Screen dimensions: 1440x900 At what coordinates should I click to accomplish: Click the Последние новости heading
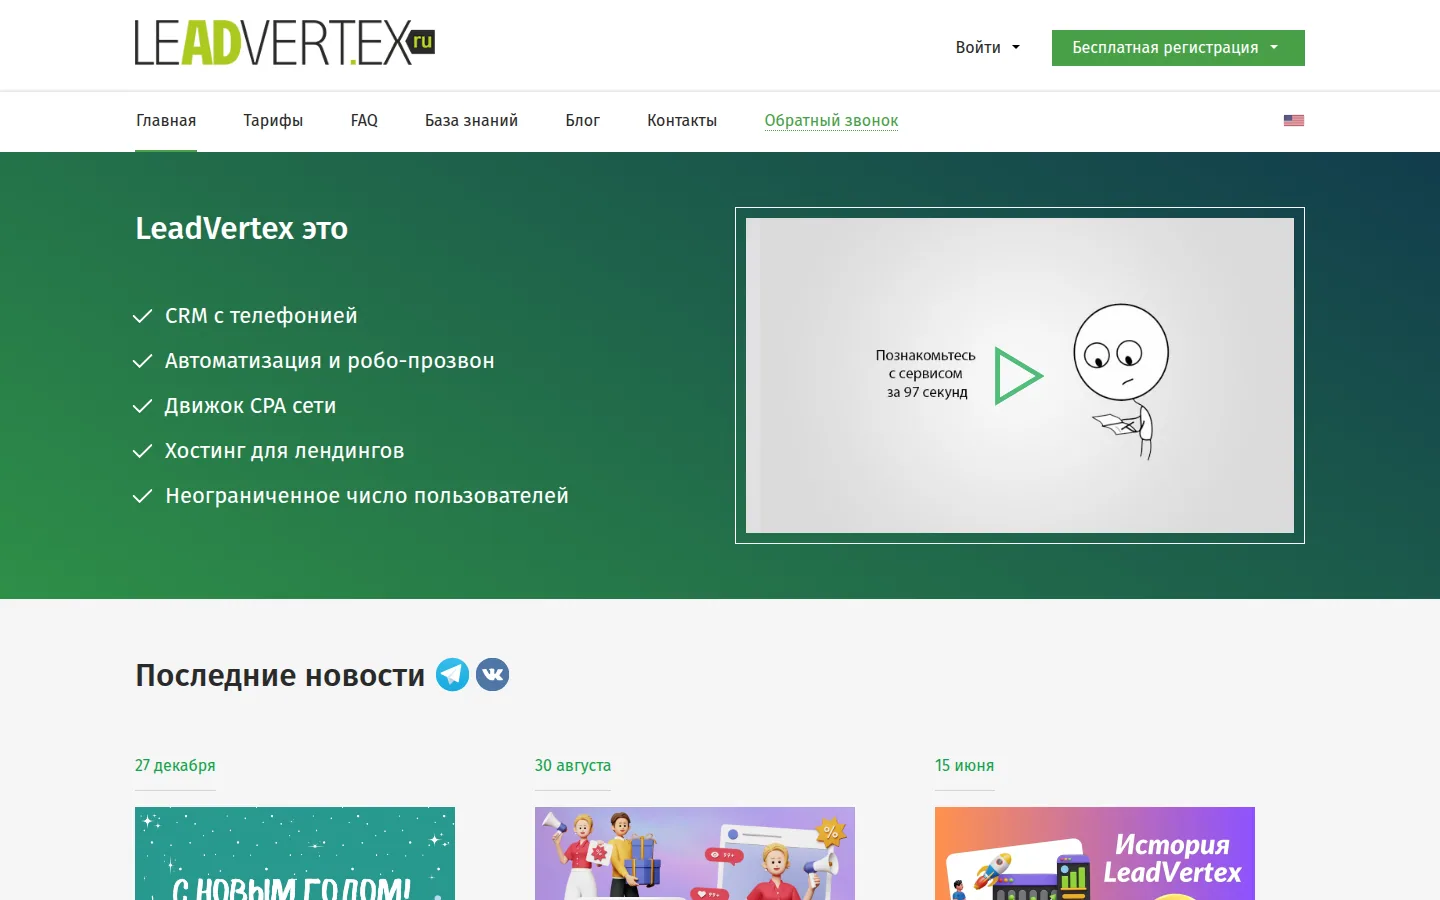point(280,676)
